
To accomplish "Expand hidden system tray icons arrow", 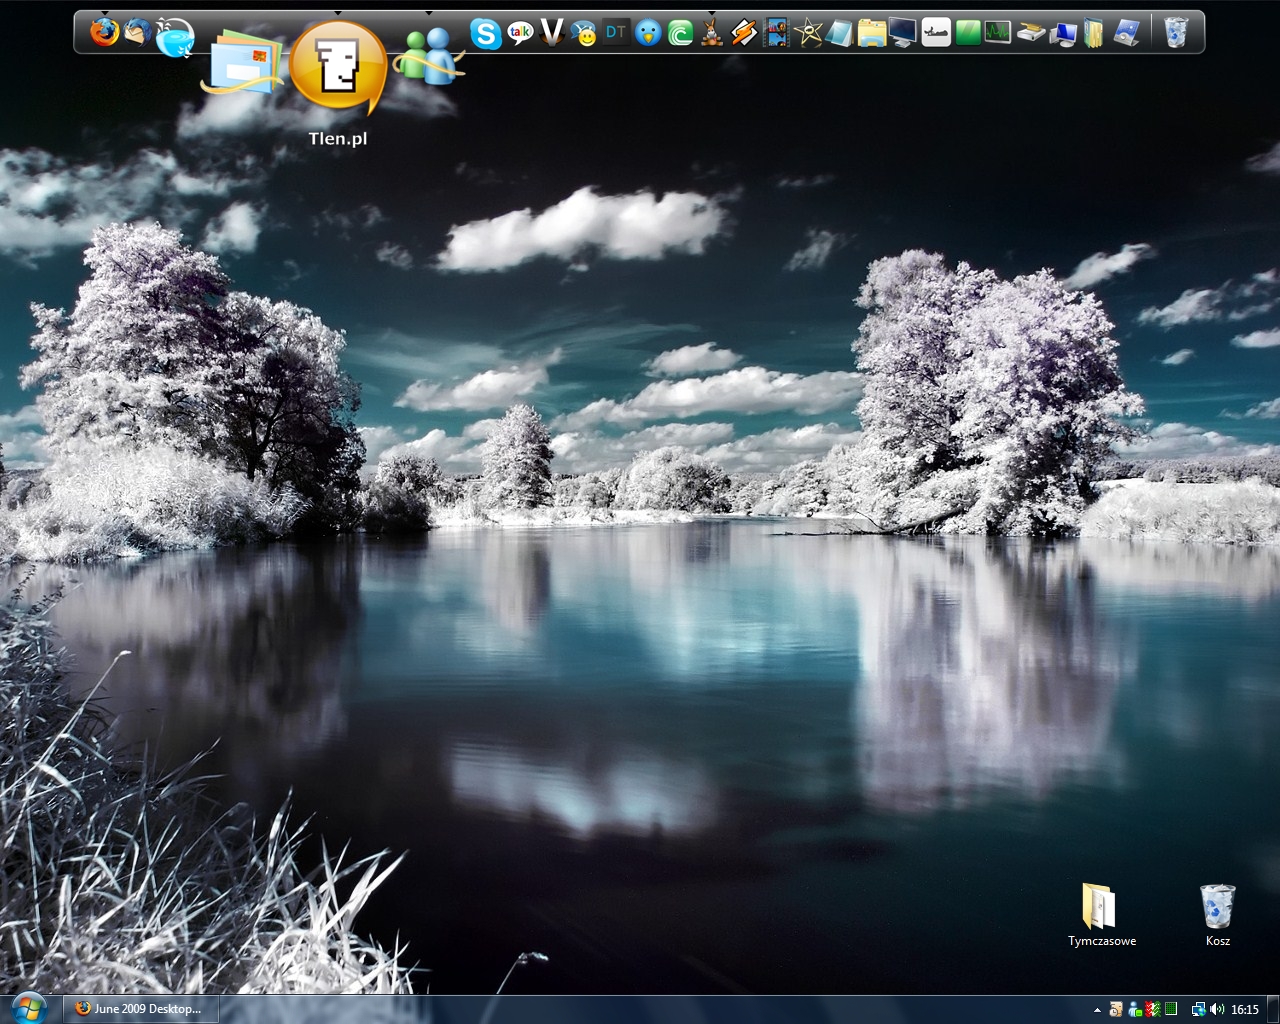I will (x=1098, y=1010).
